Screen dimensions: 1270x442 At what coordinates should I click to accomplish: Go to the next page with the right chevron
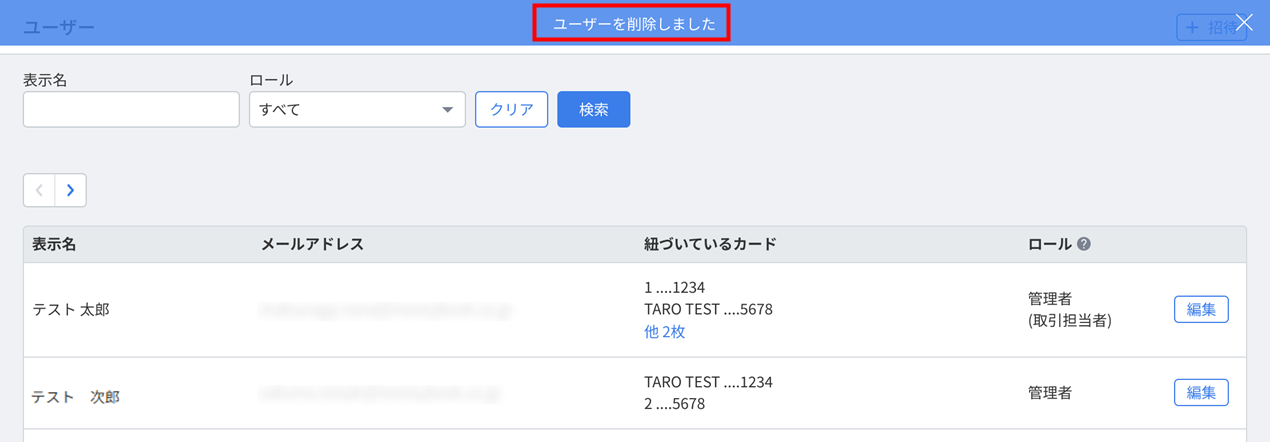point(70,190)
